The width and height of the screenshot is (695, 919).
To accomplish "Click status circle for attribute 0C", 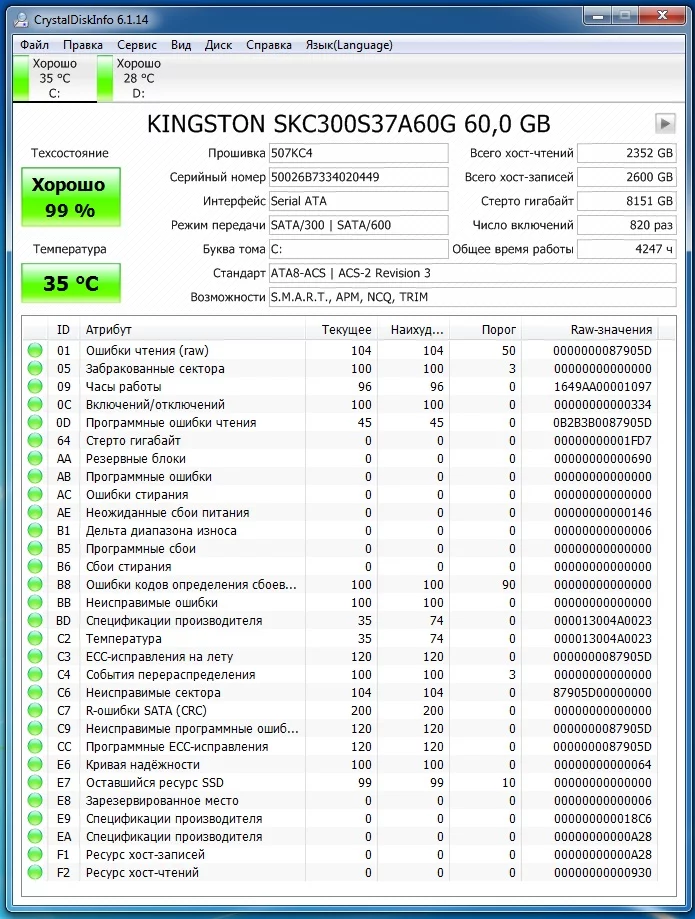I will click(35, 404).
